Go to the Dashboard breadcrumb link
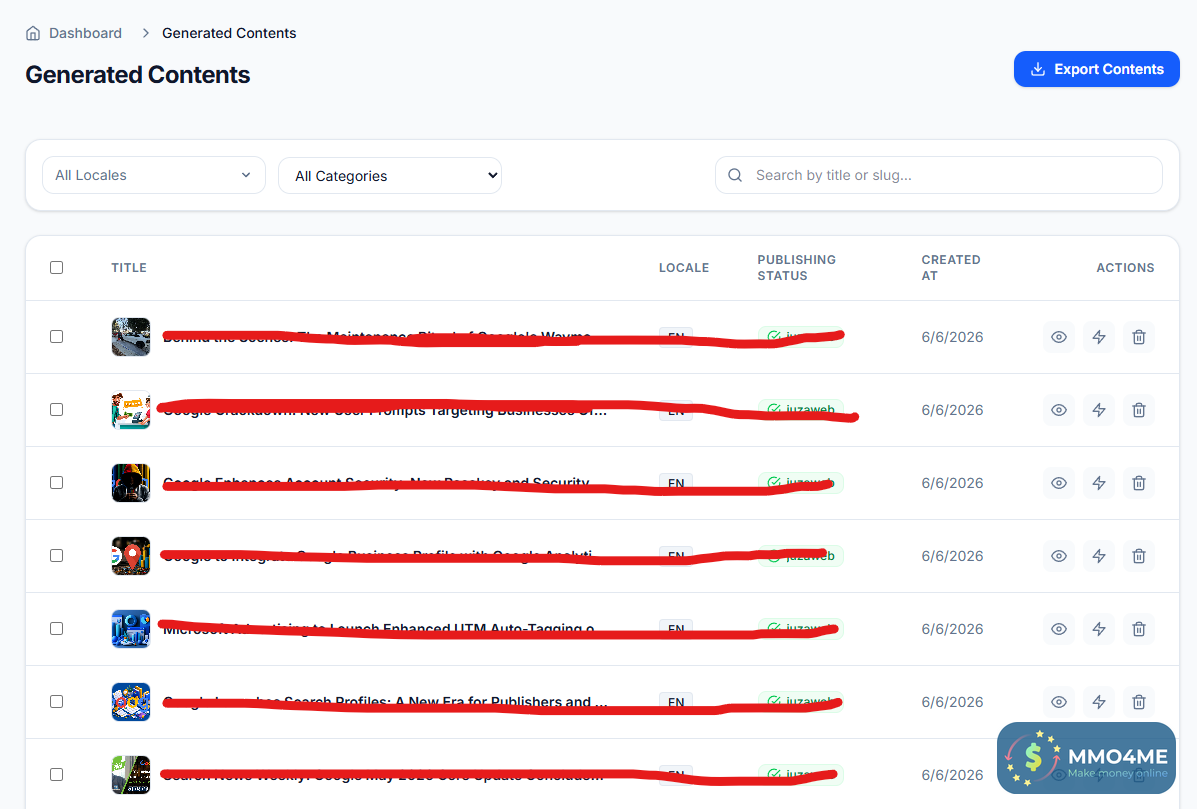The image size is (1197, 809). click(x=86, y=33)
